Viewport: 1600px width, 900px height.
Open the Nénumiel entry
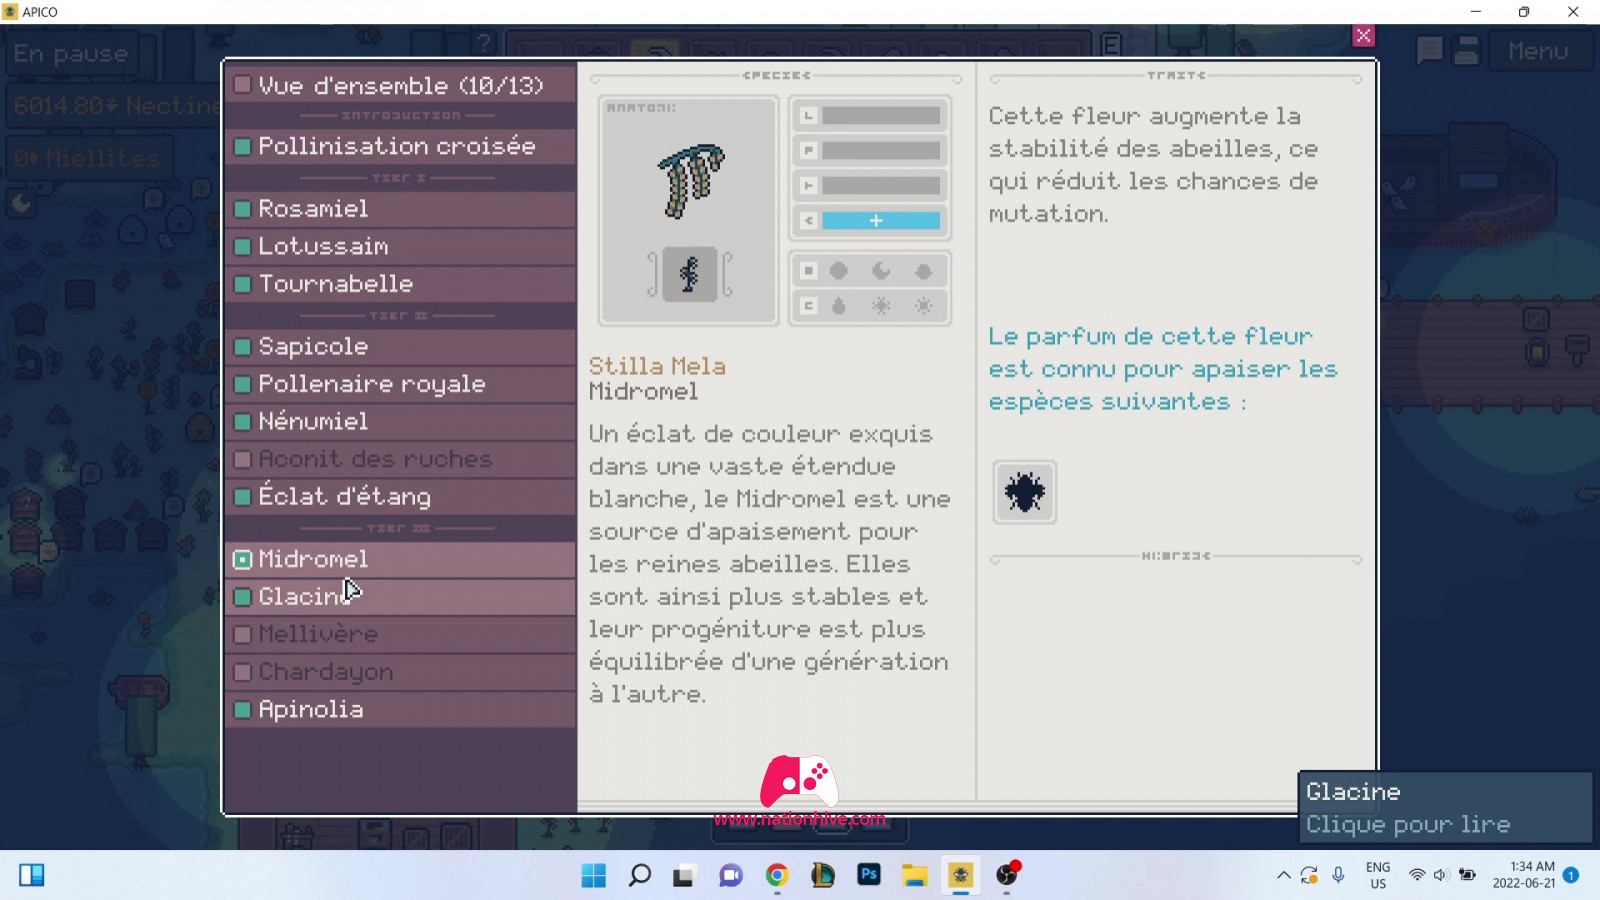[400, 421]
